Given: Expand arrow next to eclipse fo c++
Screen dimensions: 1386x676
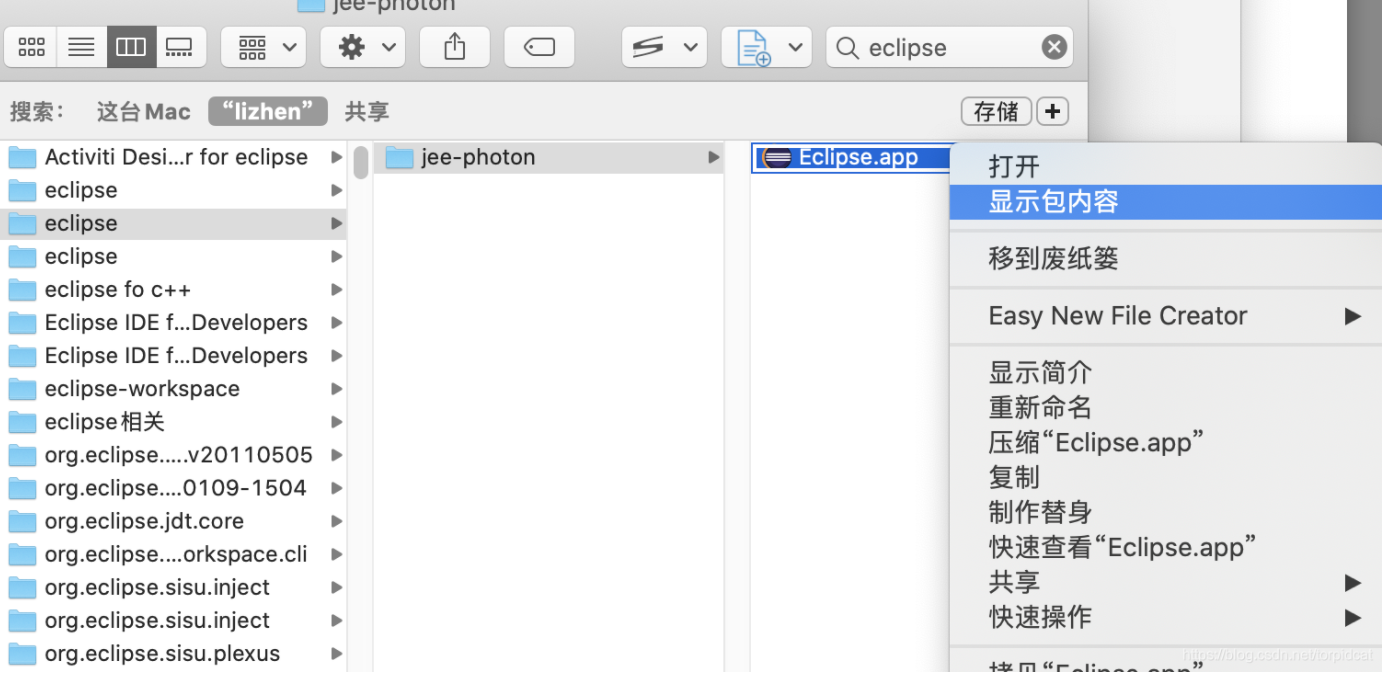Looking at the screenshot, I should [x=336, y=290].
